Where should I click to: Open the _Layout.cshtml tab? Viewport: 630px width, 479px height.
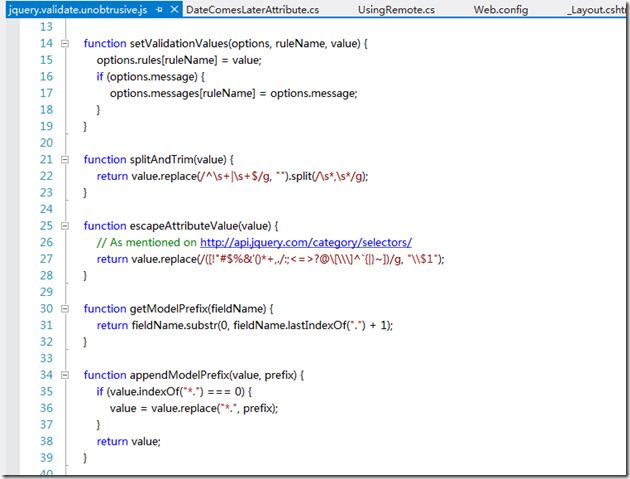pos(596,10)
